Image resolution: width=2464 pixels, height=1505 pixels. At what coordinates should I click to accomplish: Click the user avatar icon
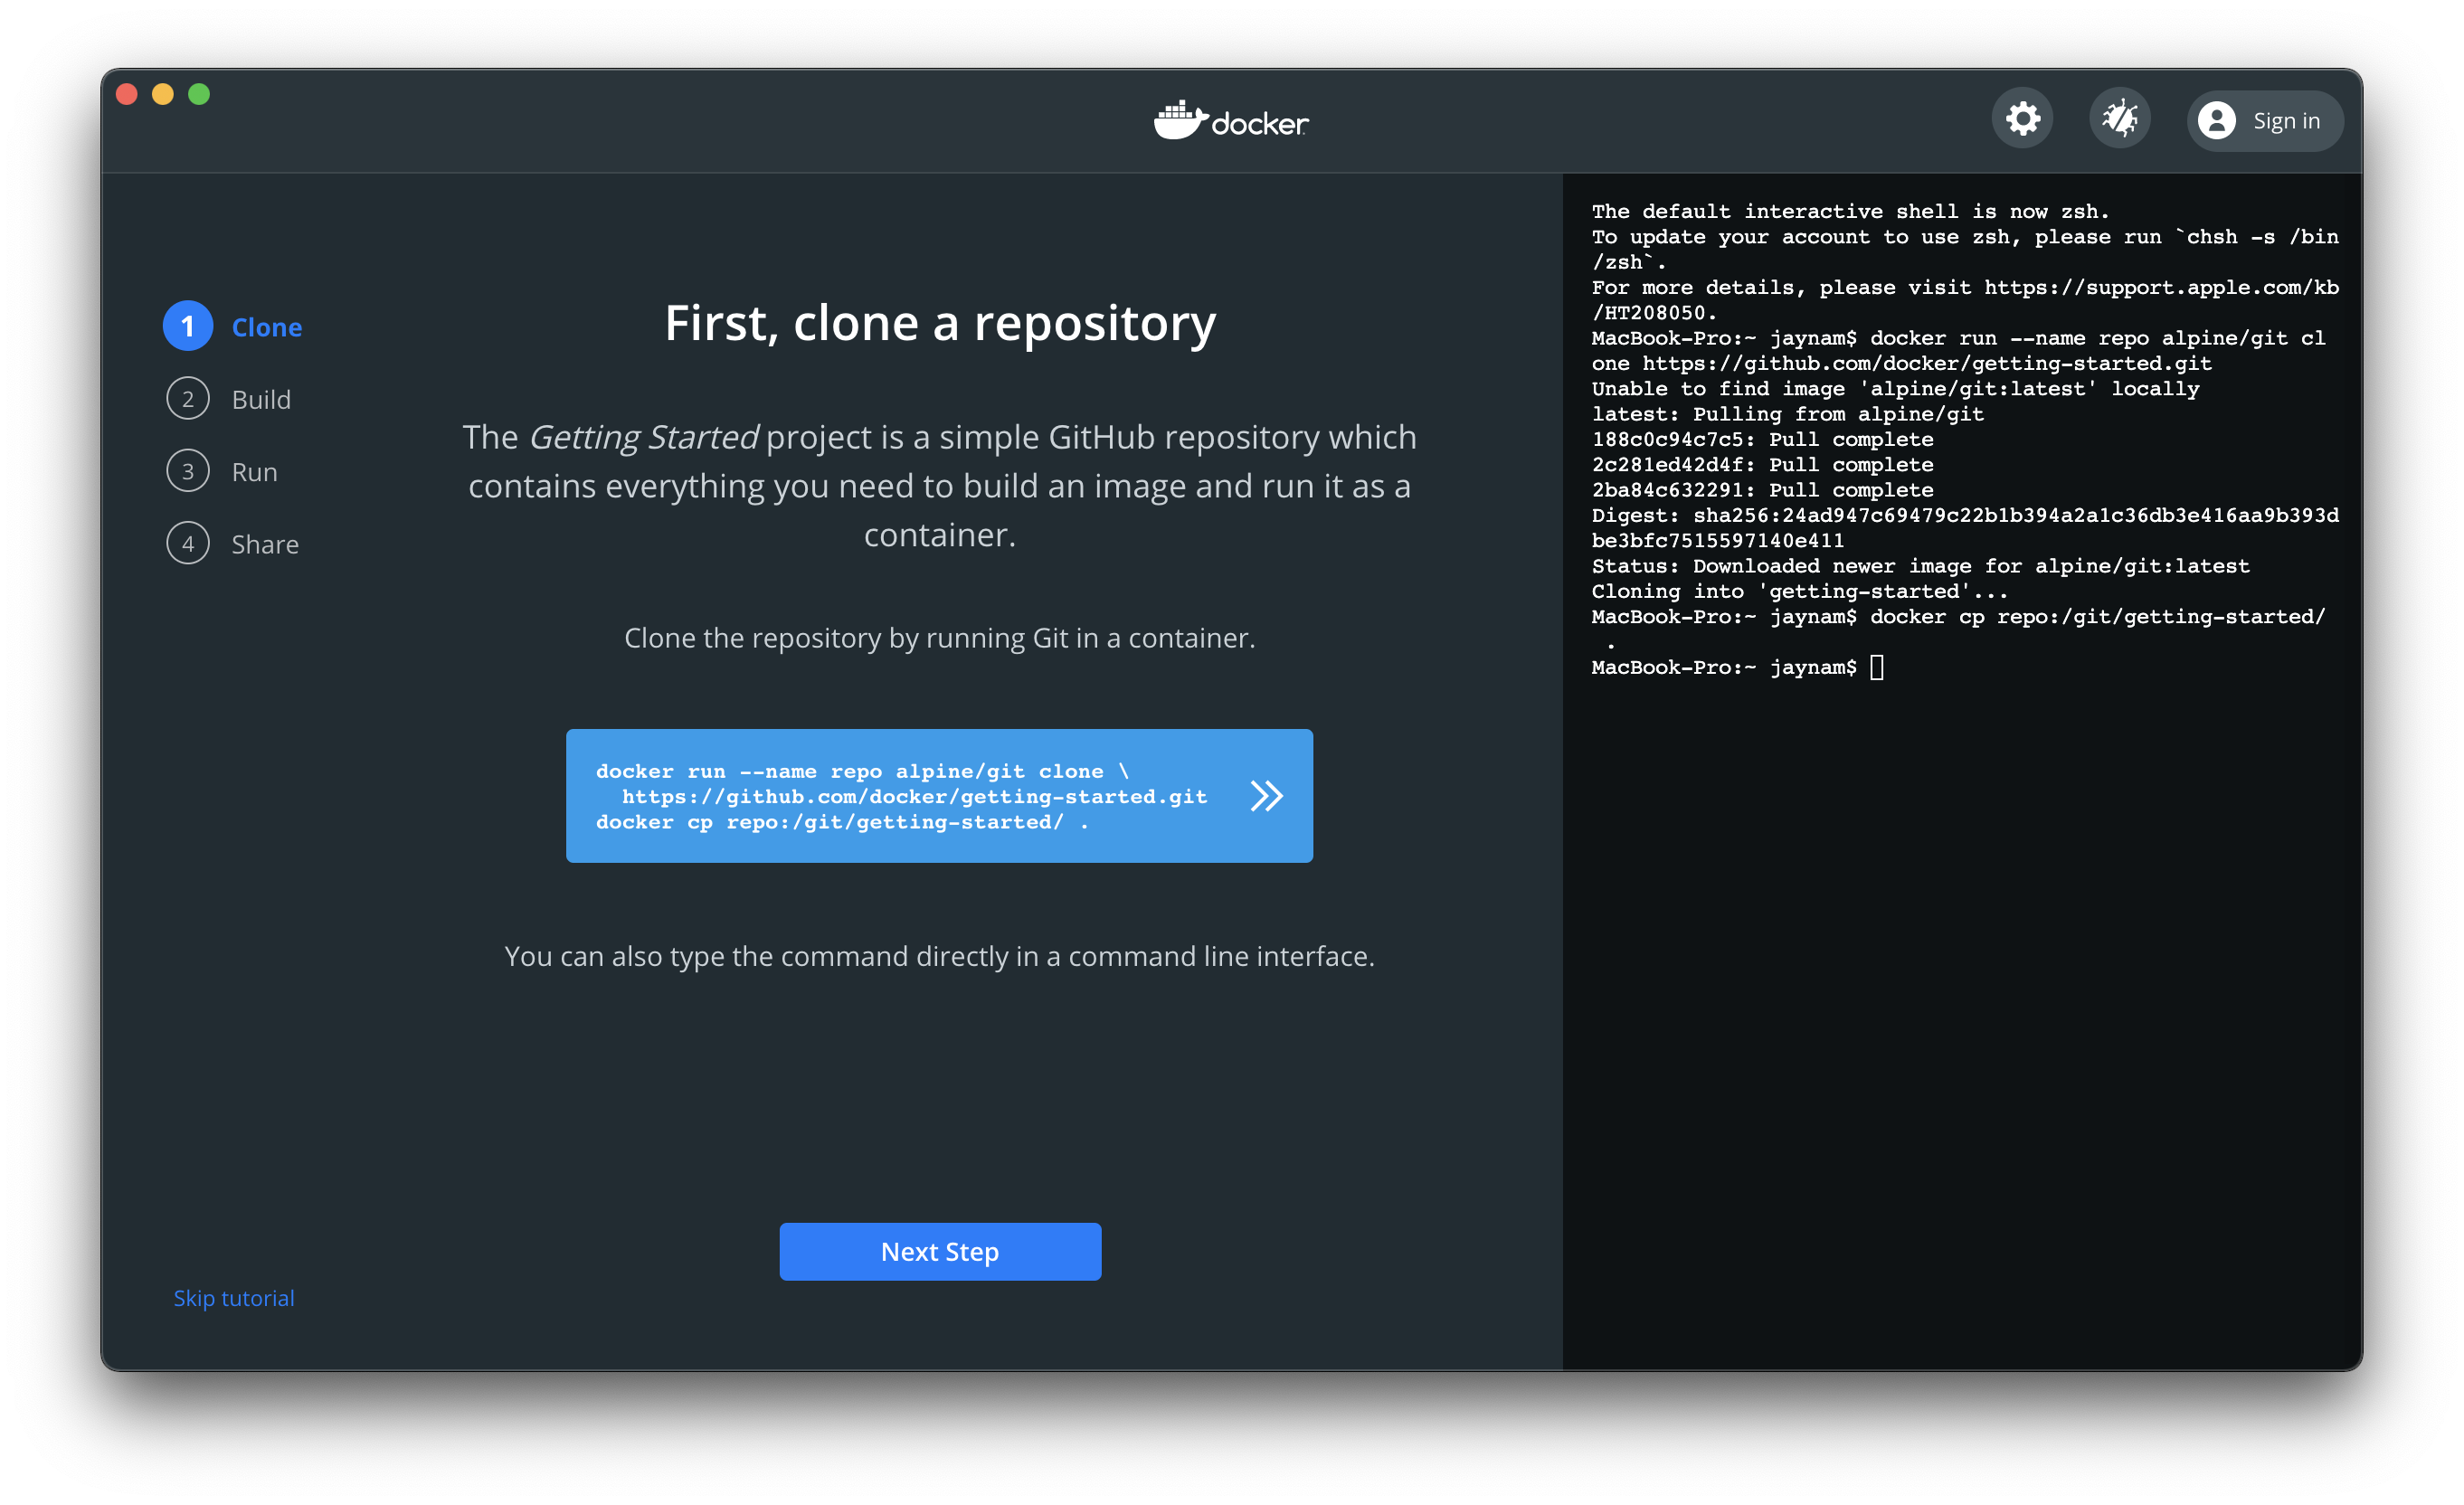point(2216,121)
